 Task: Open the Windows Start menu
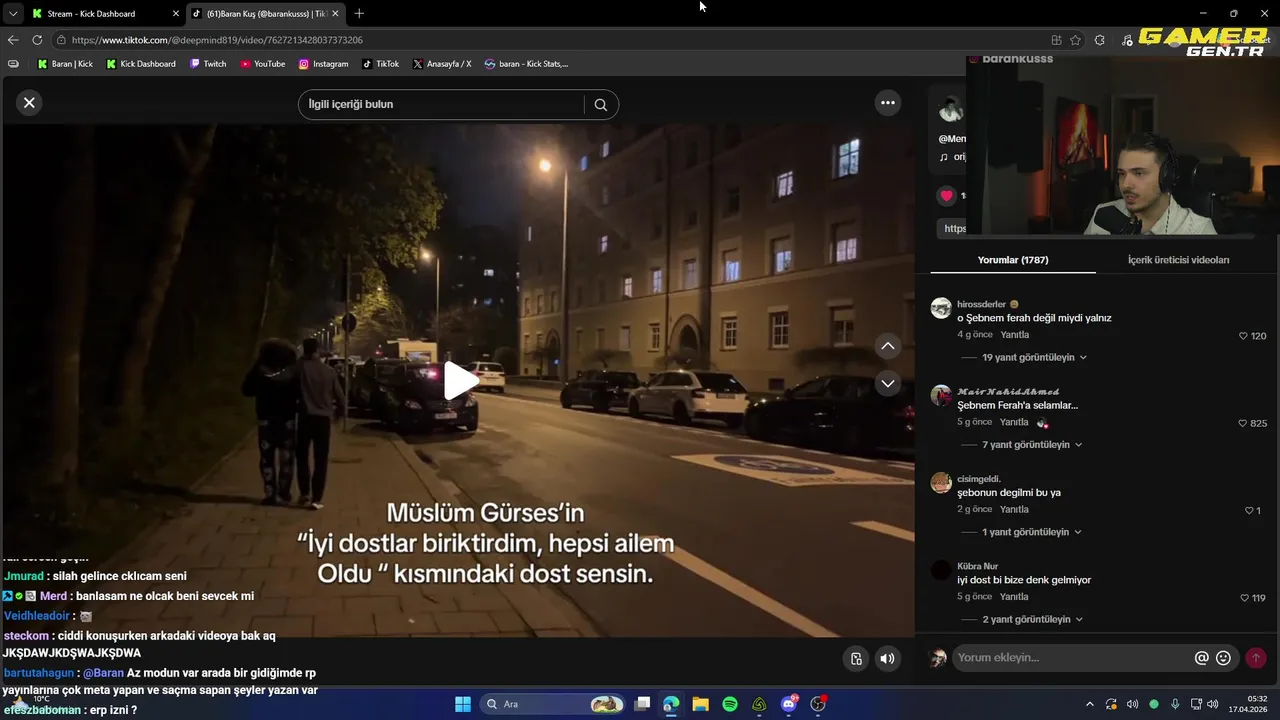point(463,704)
